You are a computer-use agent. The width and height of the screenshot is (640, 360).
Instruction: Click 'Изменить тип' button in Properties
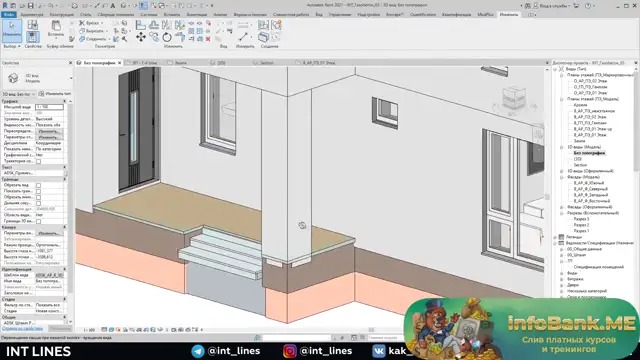[x=55, y=94]
